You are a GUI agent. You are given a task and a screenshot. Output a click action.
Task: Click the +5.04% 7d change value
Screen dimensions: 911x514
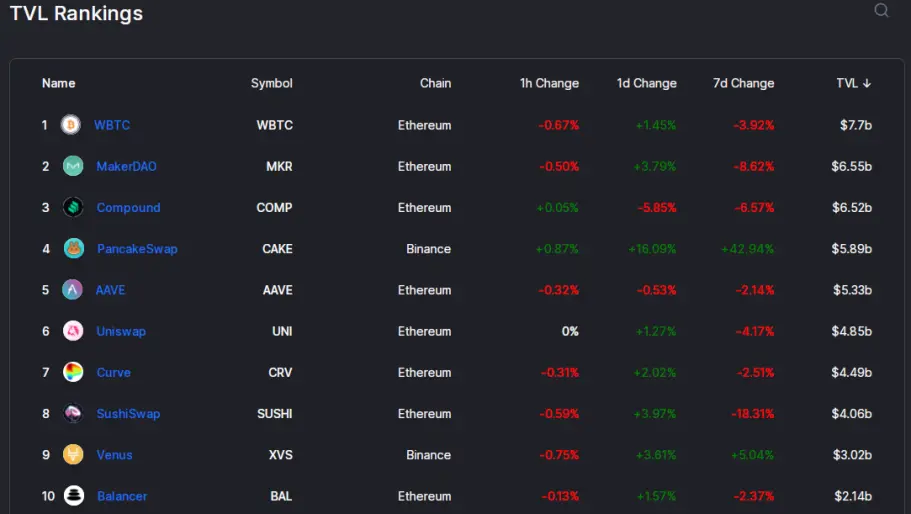pyautogui.click(x=752, y=455)
